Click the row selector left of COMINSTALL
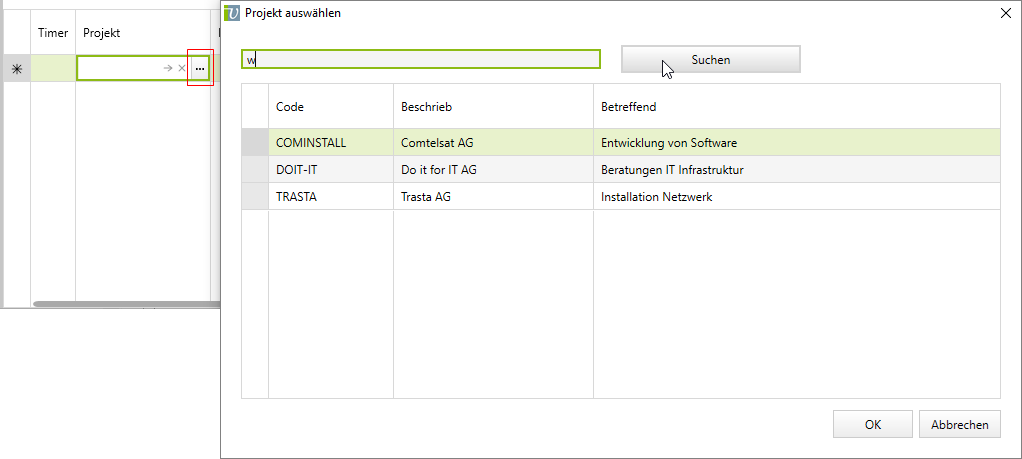1022x459 pixels. [x=255, y=143]
